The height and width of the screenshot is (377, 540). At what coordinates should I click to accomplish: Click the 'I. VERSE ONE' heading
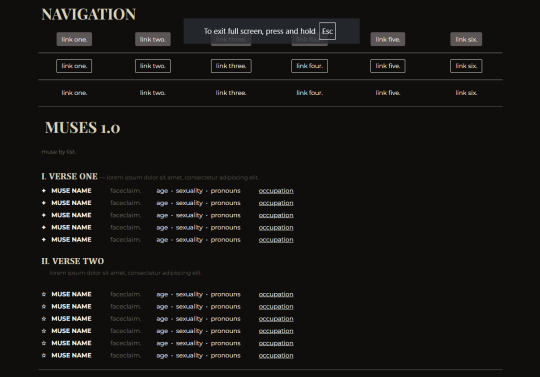tap(69, 177)
